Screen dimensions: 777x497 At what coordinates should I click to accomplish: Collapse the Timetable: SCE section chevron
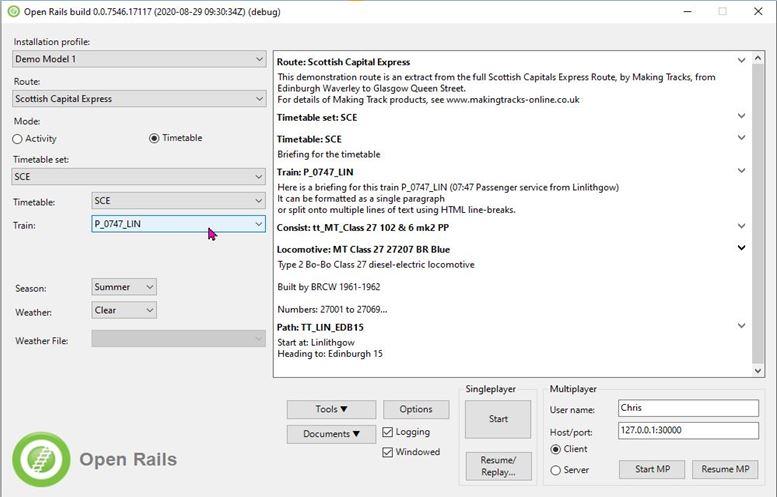pos(741,138)
